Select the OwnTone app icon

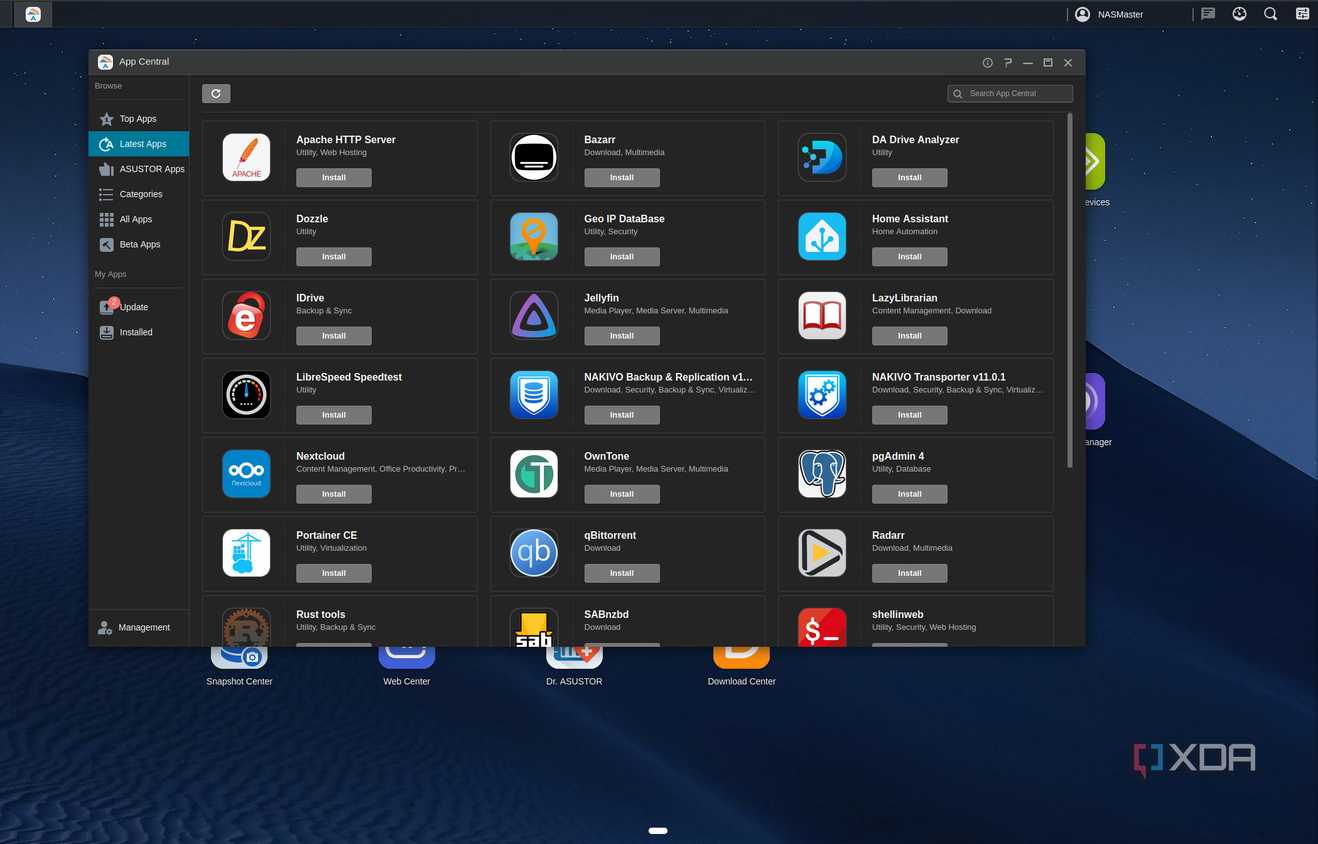pos(534,473)
